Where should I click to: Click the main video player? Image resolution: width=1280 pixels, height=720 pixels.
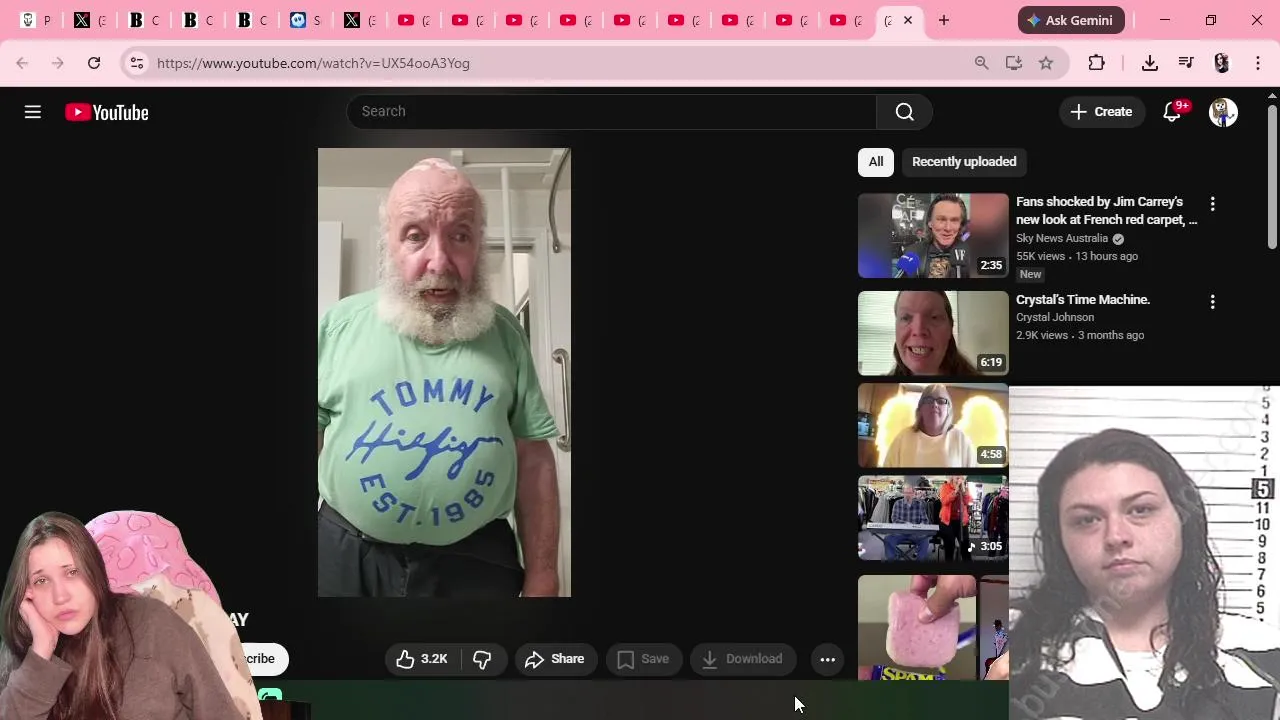(444, 372)
